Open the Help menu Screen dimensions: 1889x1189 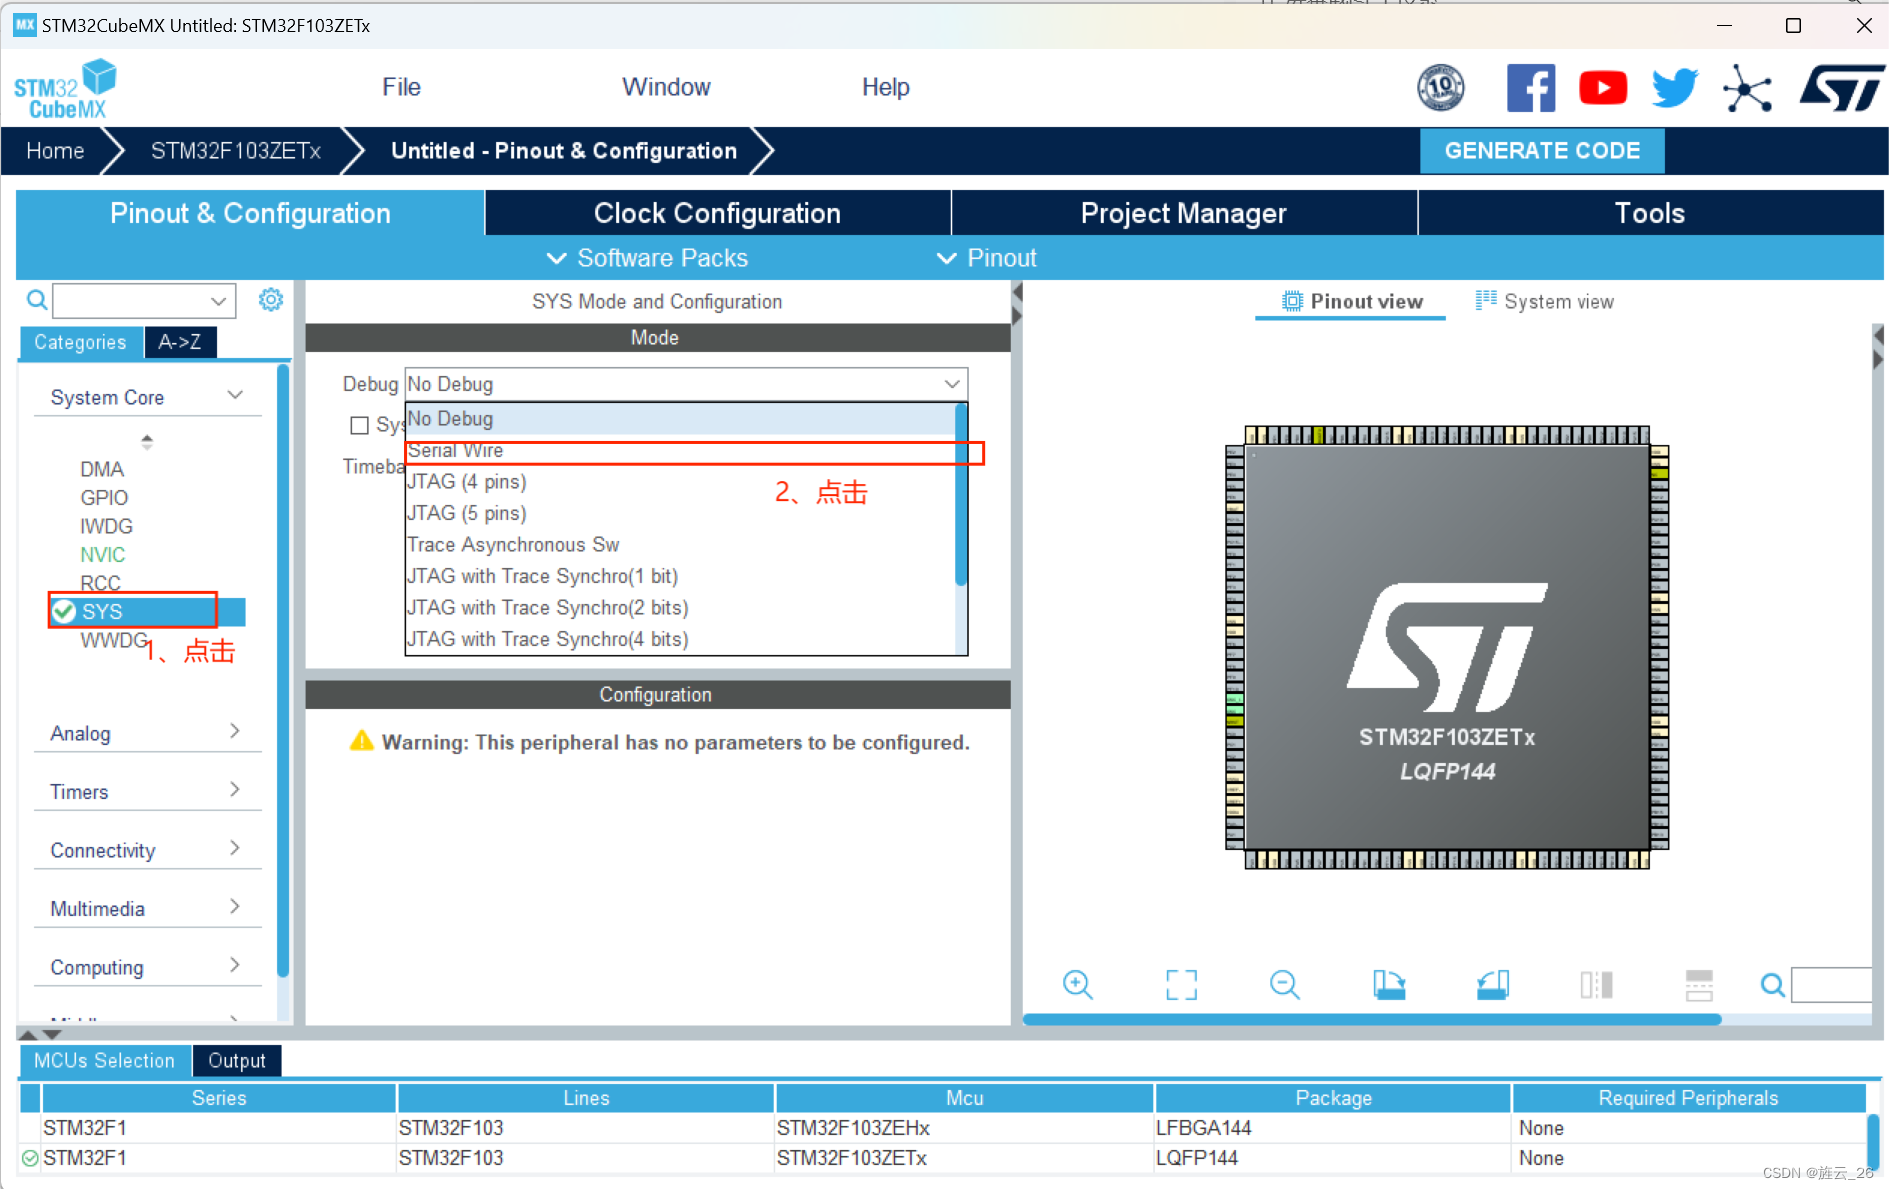(x=885, y=87)
